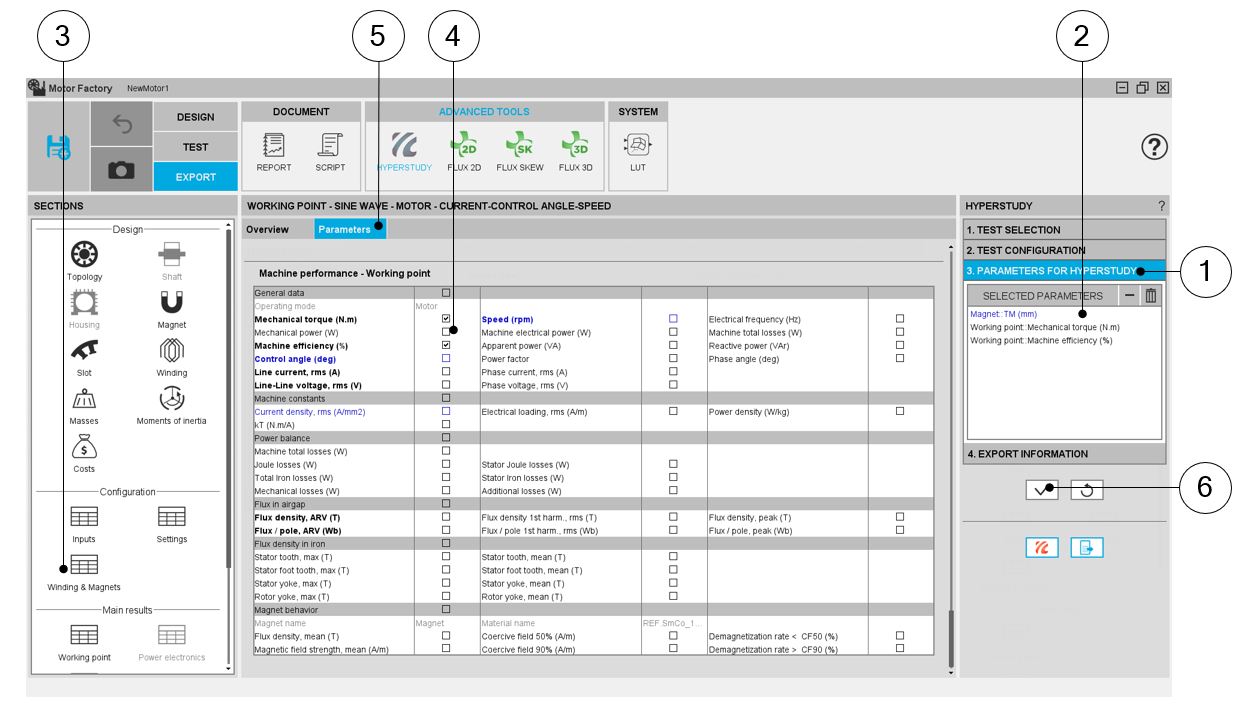This screenshot has width=1248, height=709.
Task: Uncheck the Mechanical torque (N.m) checkbox
Action: tap(446, 319)
